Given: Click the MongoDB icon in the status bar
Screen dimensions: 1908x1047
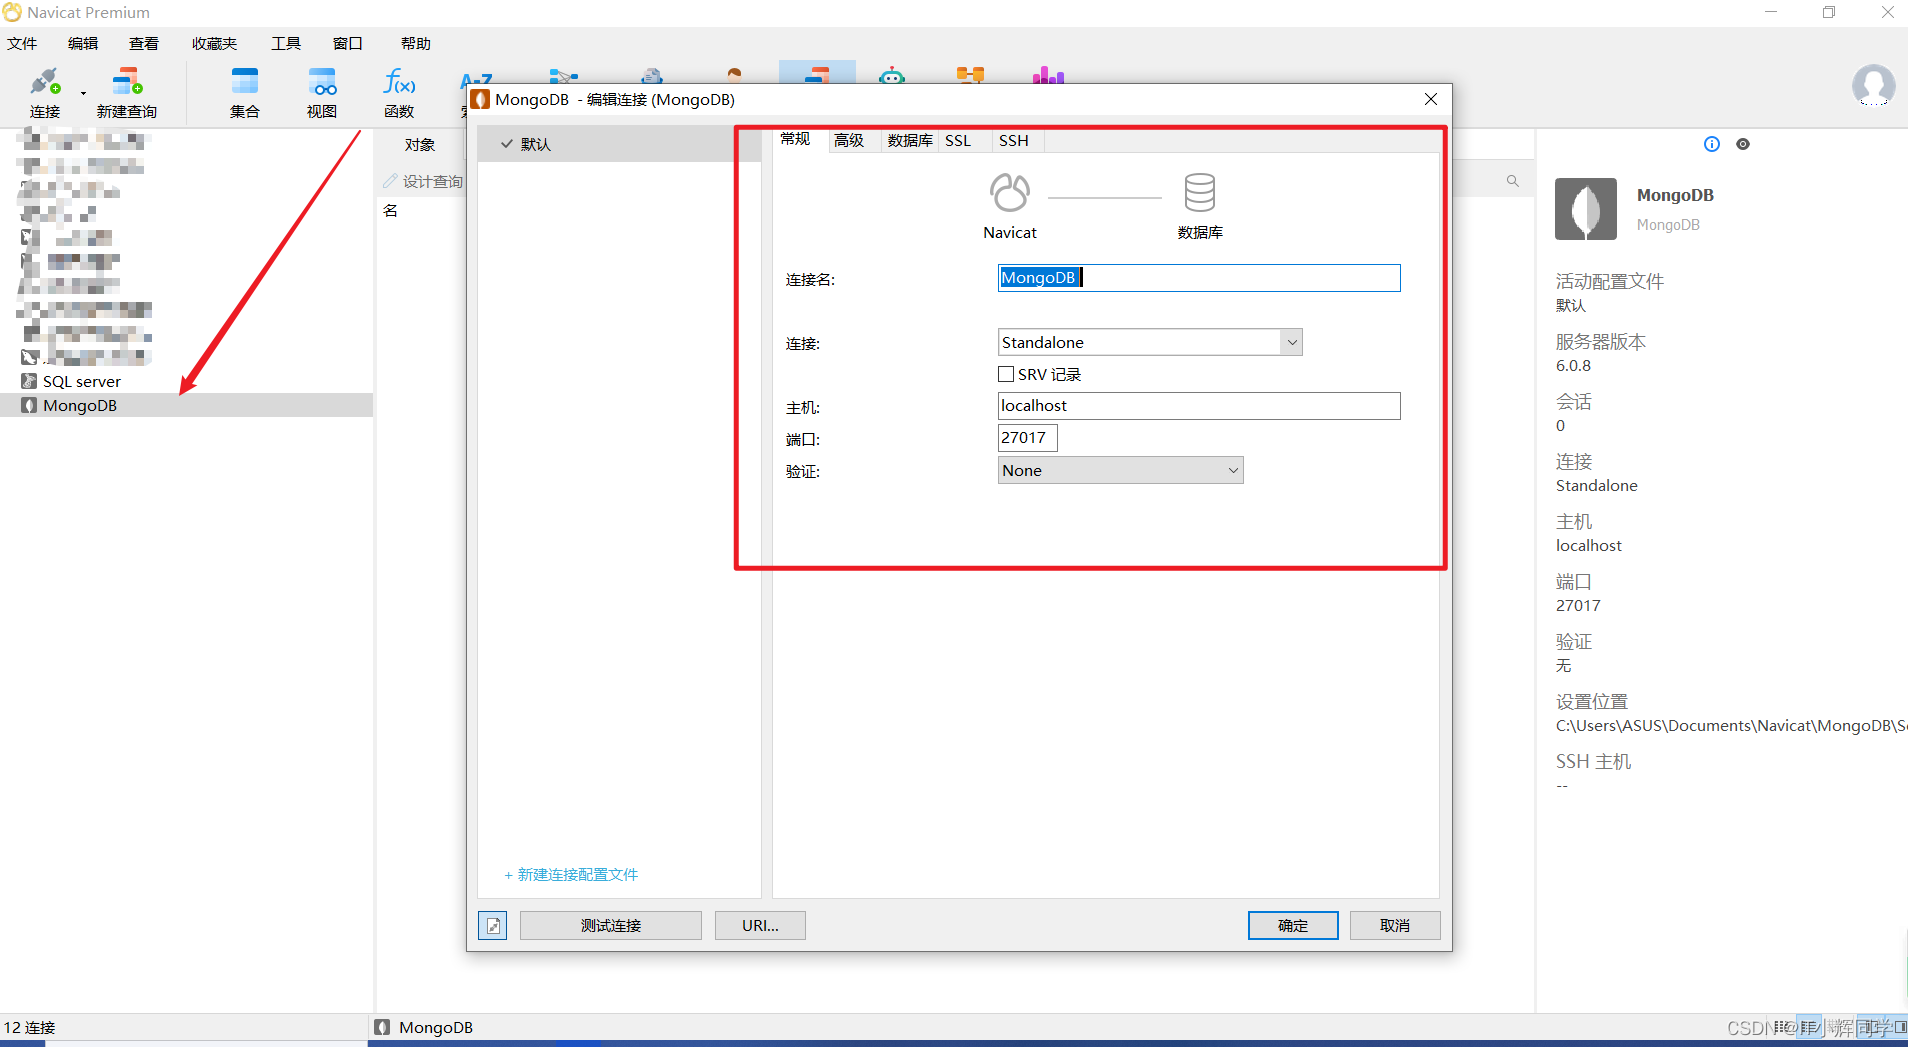Looking at the screenshot, I should tap(382, 1027).
